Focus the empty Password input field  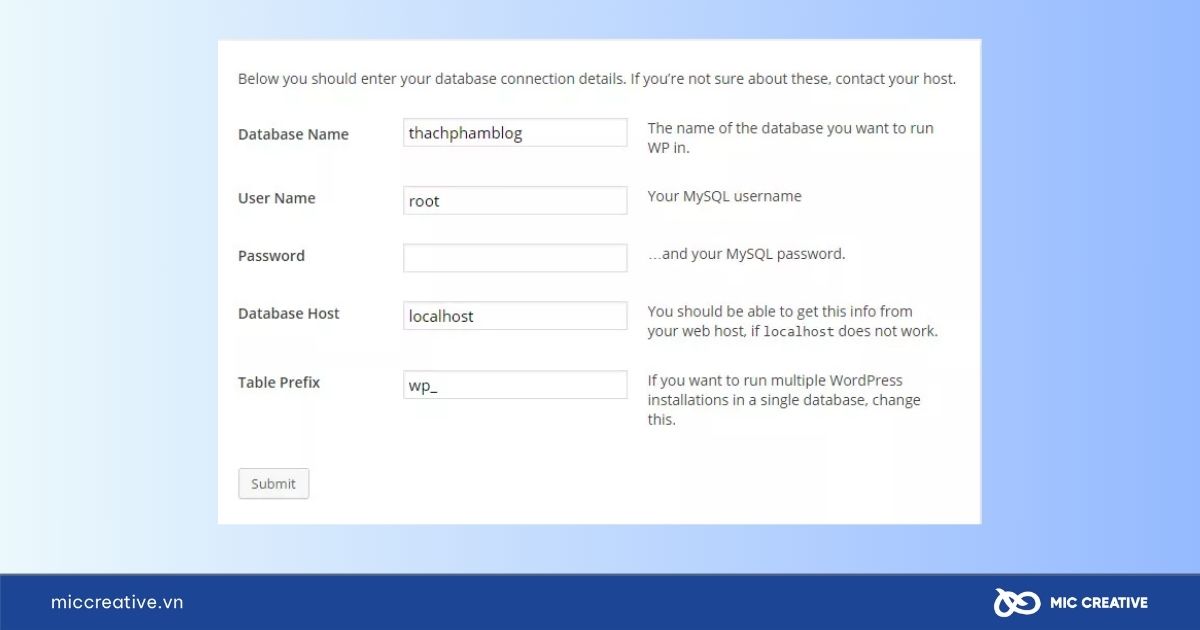click(515, 258)
